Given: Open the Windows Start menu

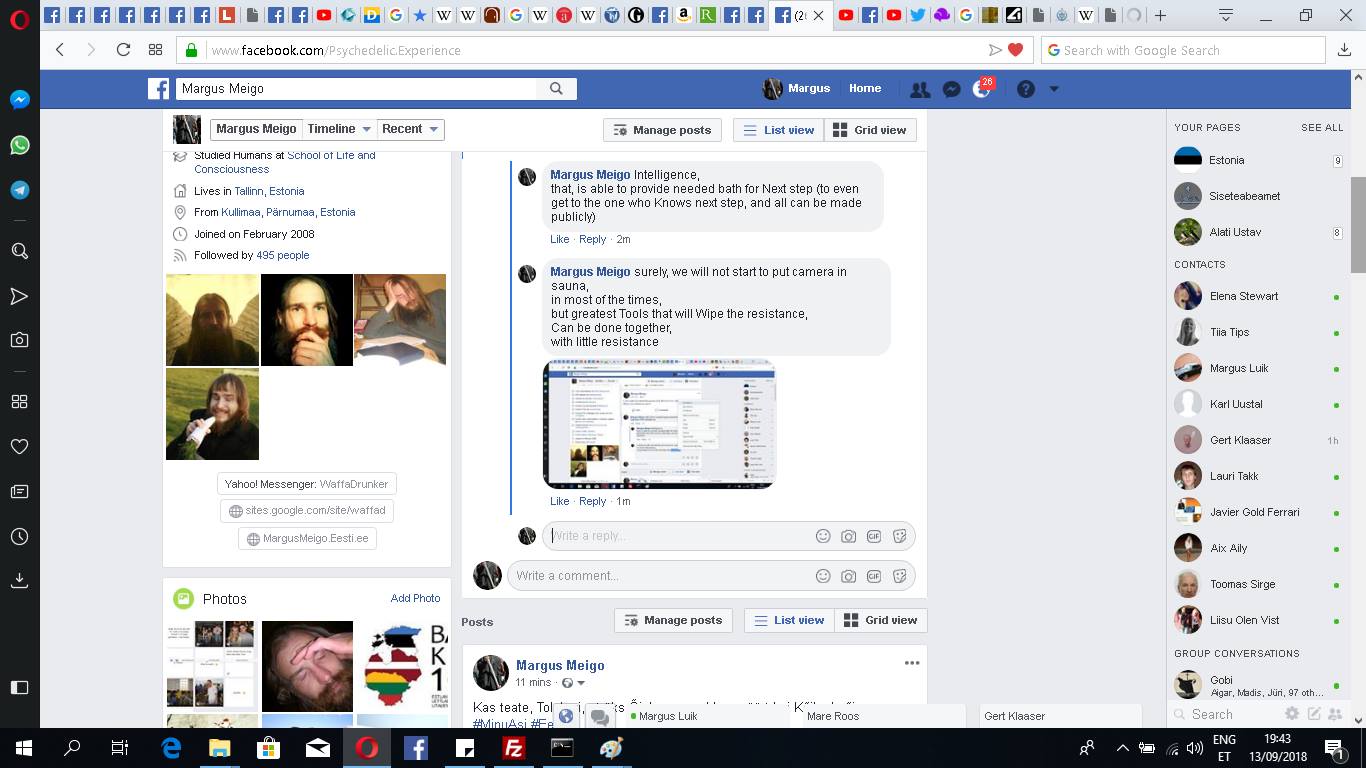Looking at the screenshot, I should coord(24,748).
